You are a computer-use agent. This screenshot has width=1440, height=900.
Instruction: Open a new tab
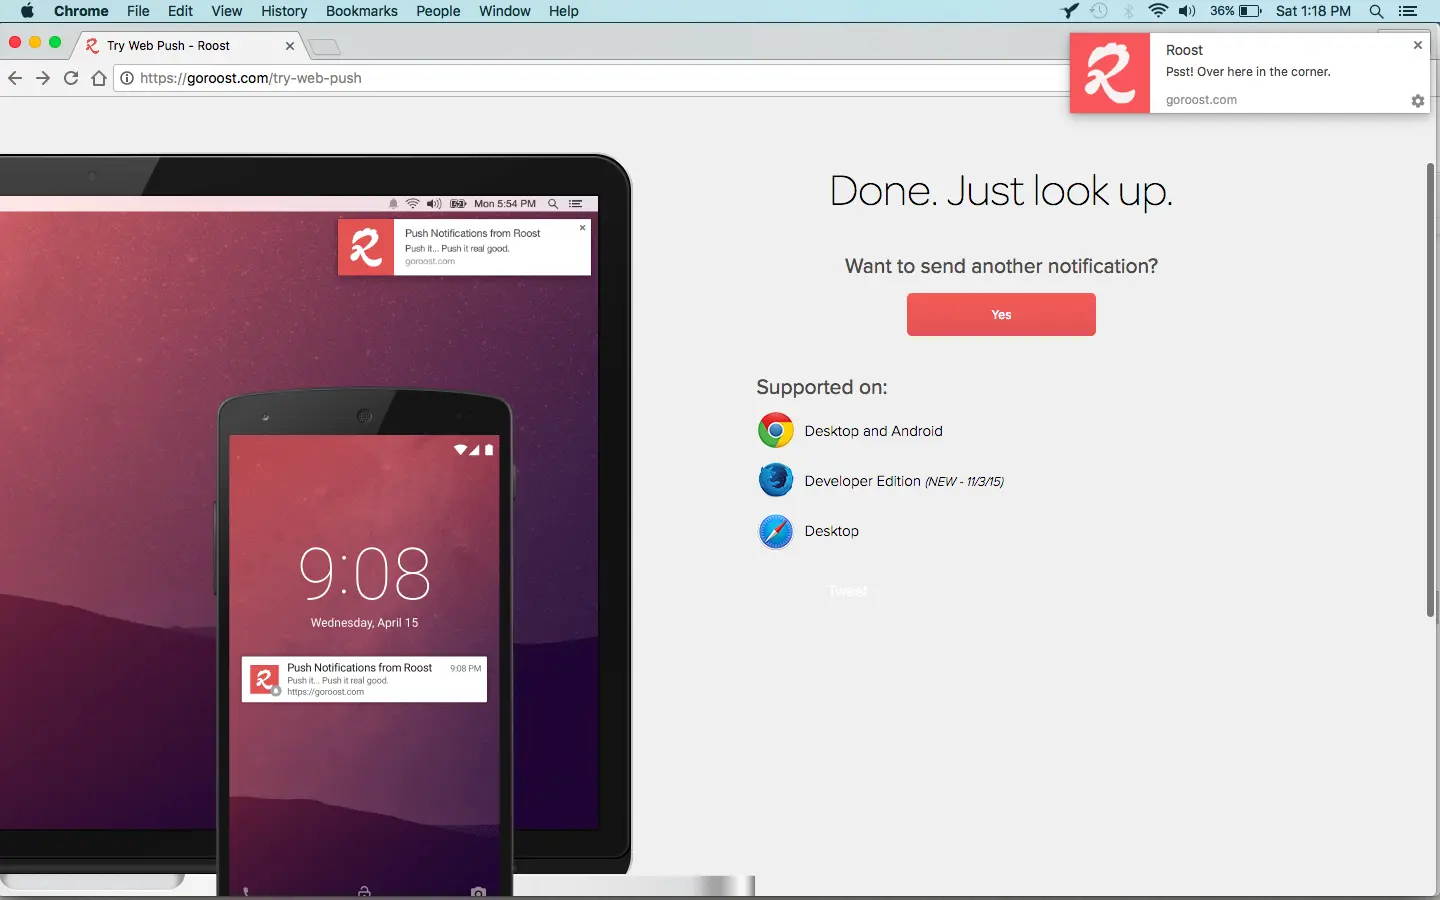324,47
